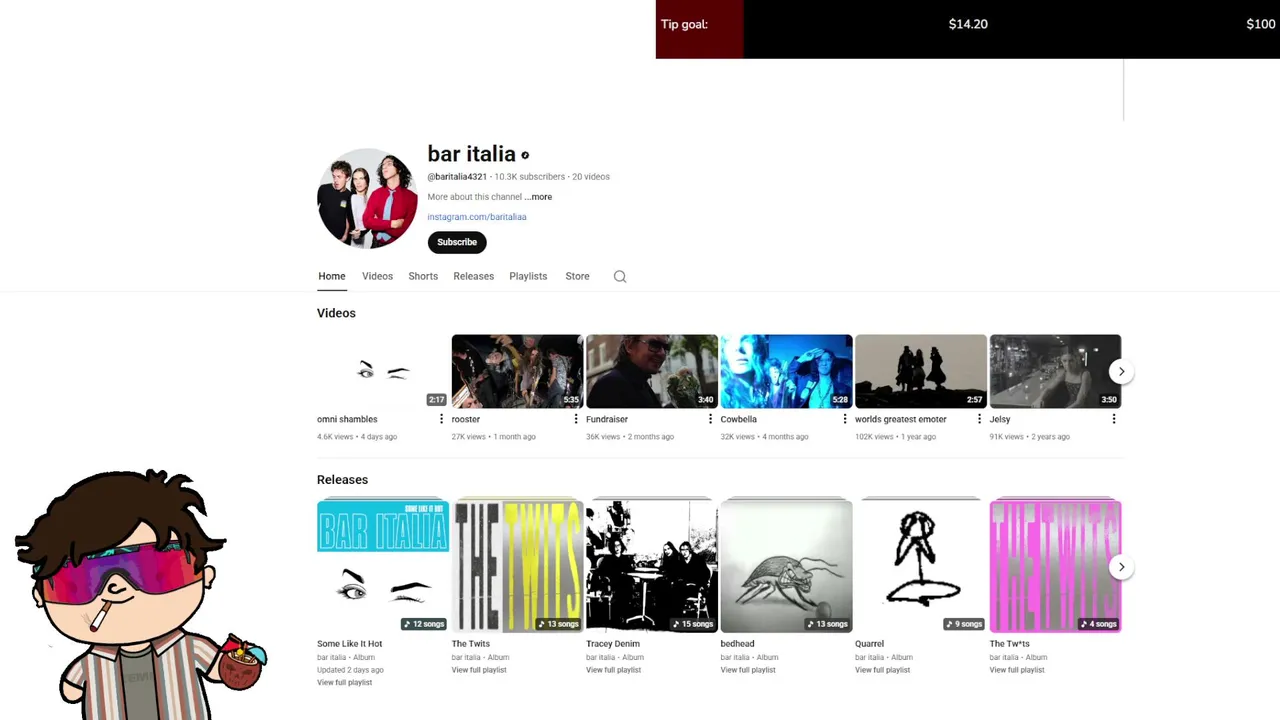Click the Quarrel album title
The height and width of the screenshot is (720, 1280).
click(869, 644)
